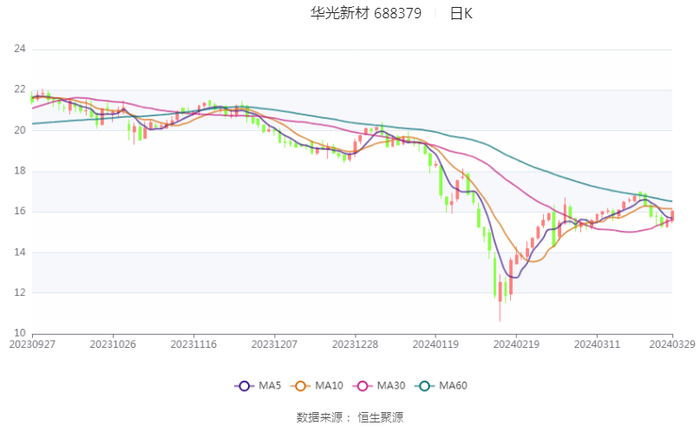Disable the MA60 legend text entry

click(456, 386)
